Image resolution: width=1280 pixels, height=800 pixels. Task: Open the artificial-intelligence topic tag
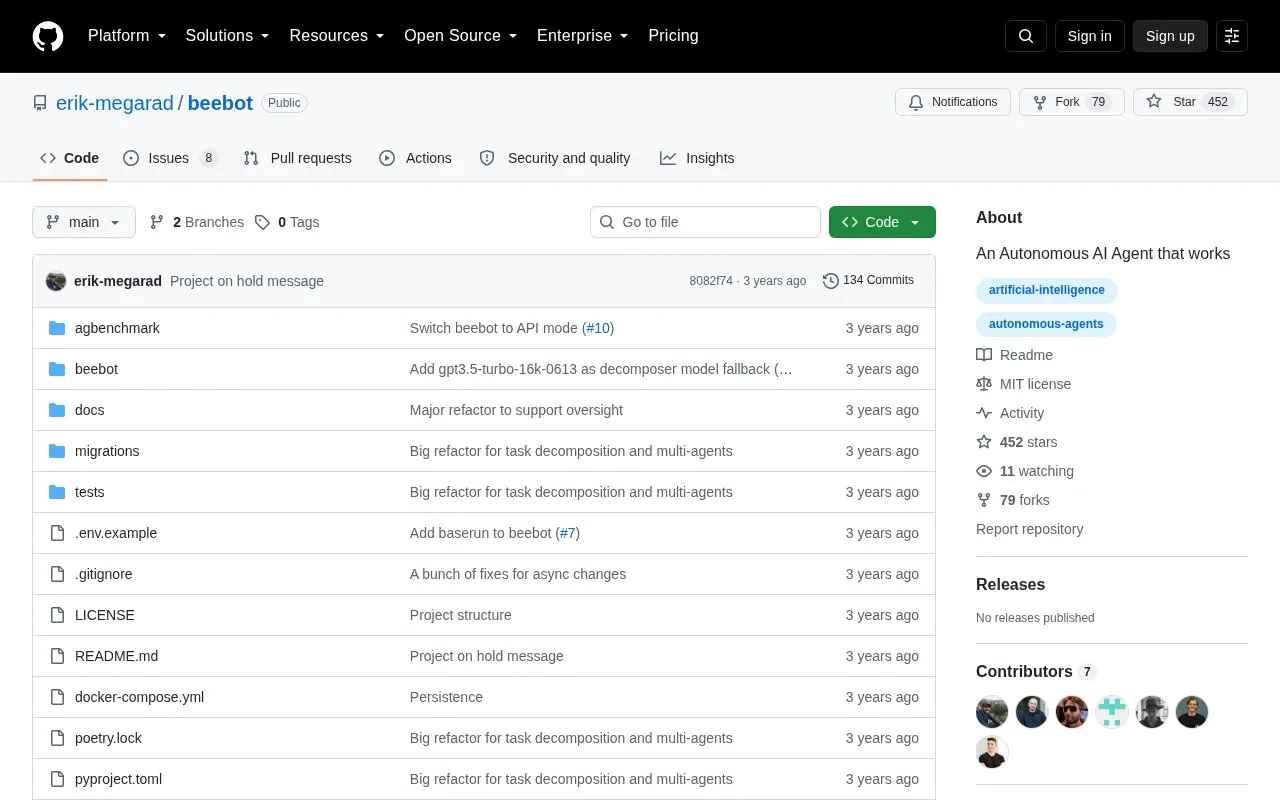click(1047, 290)
